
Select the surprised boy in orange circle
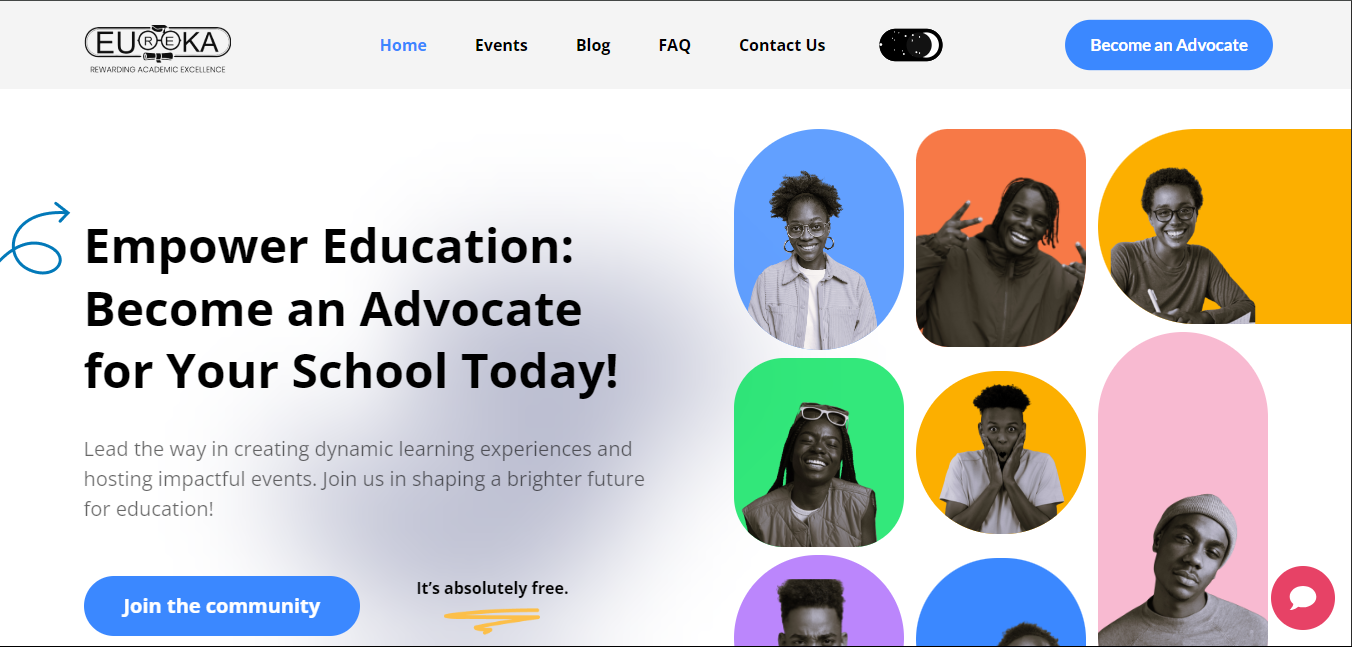(1001, 453)
